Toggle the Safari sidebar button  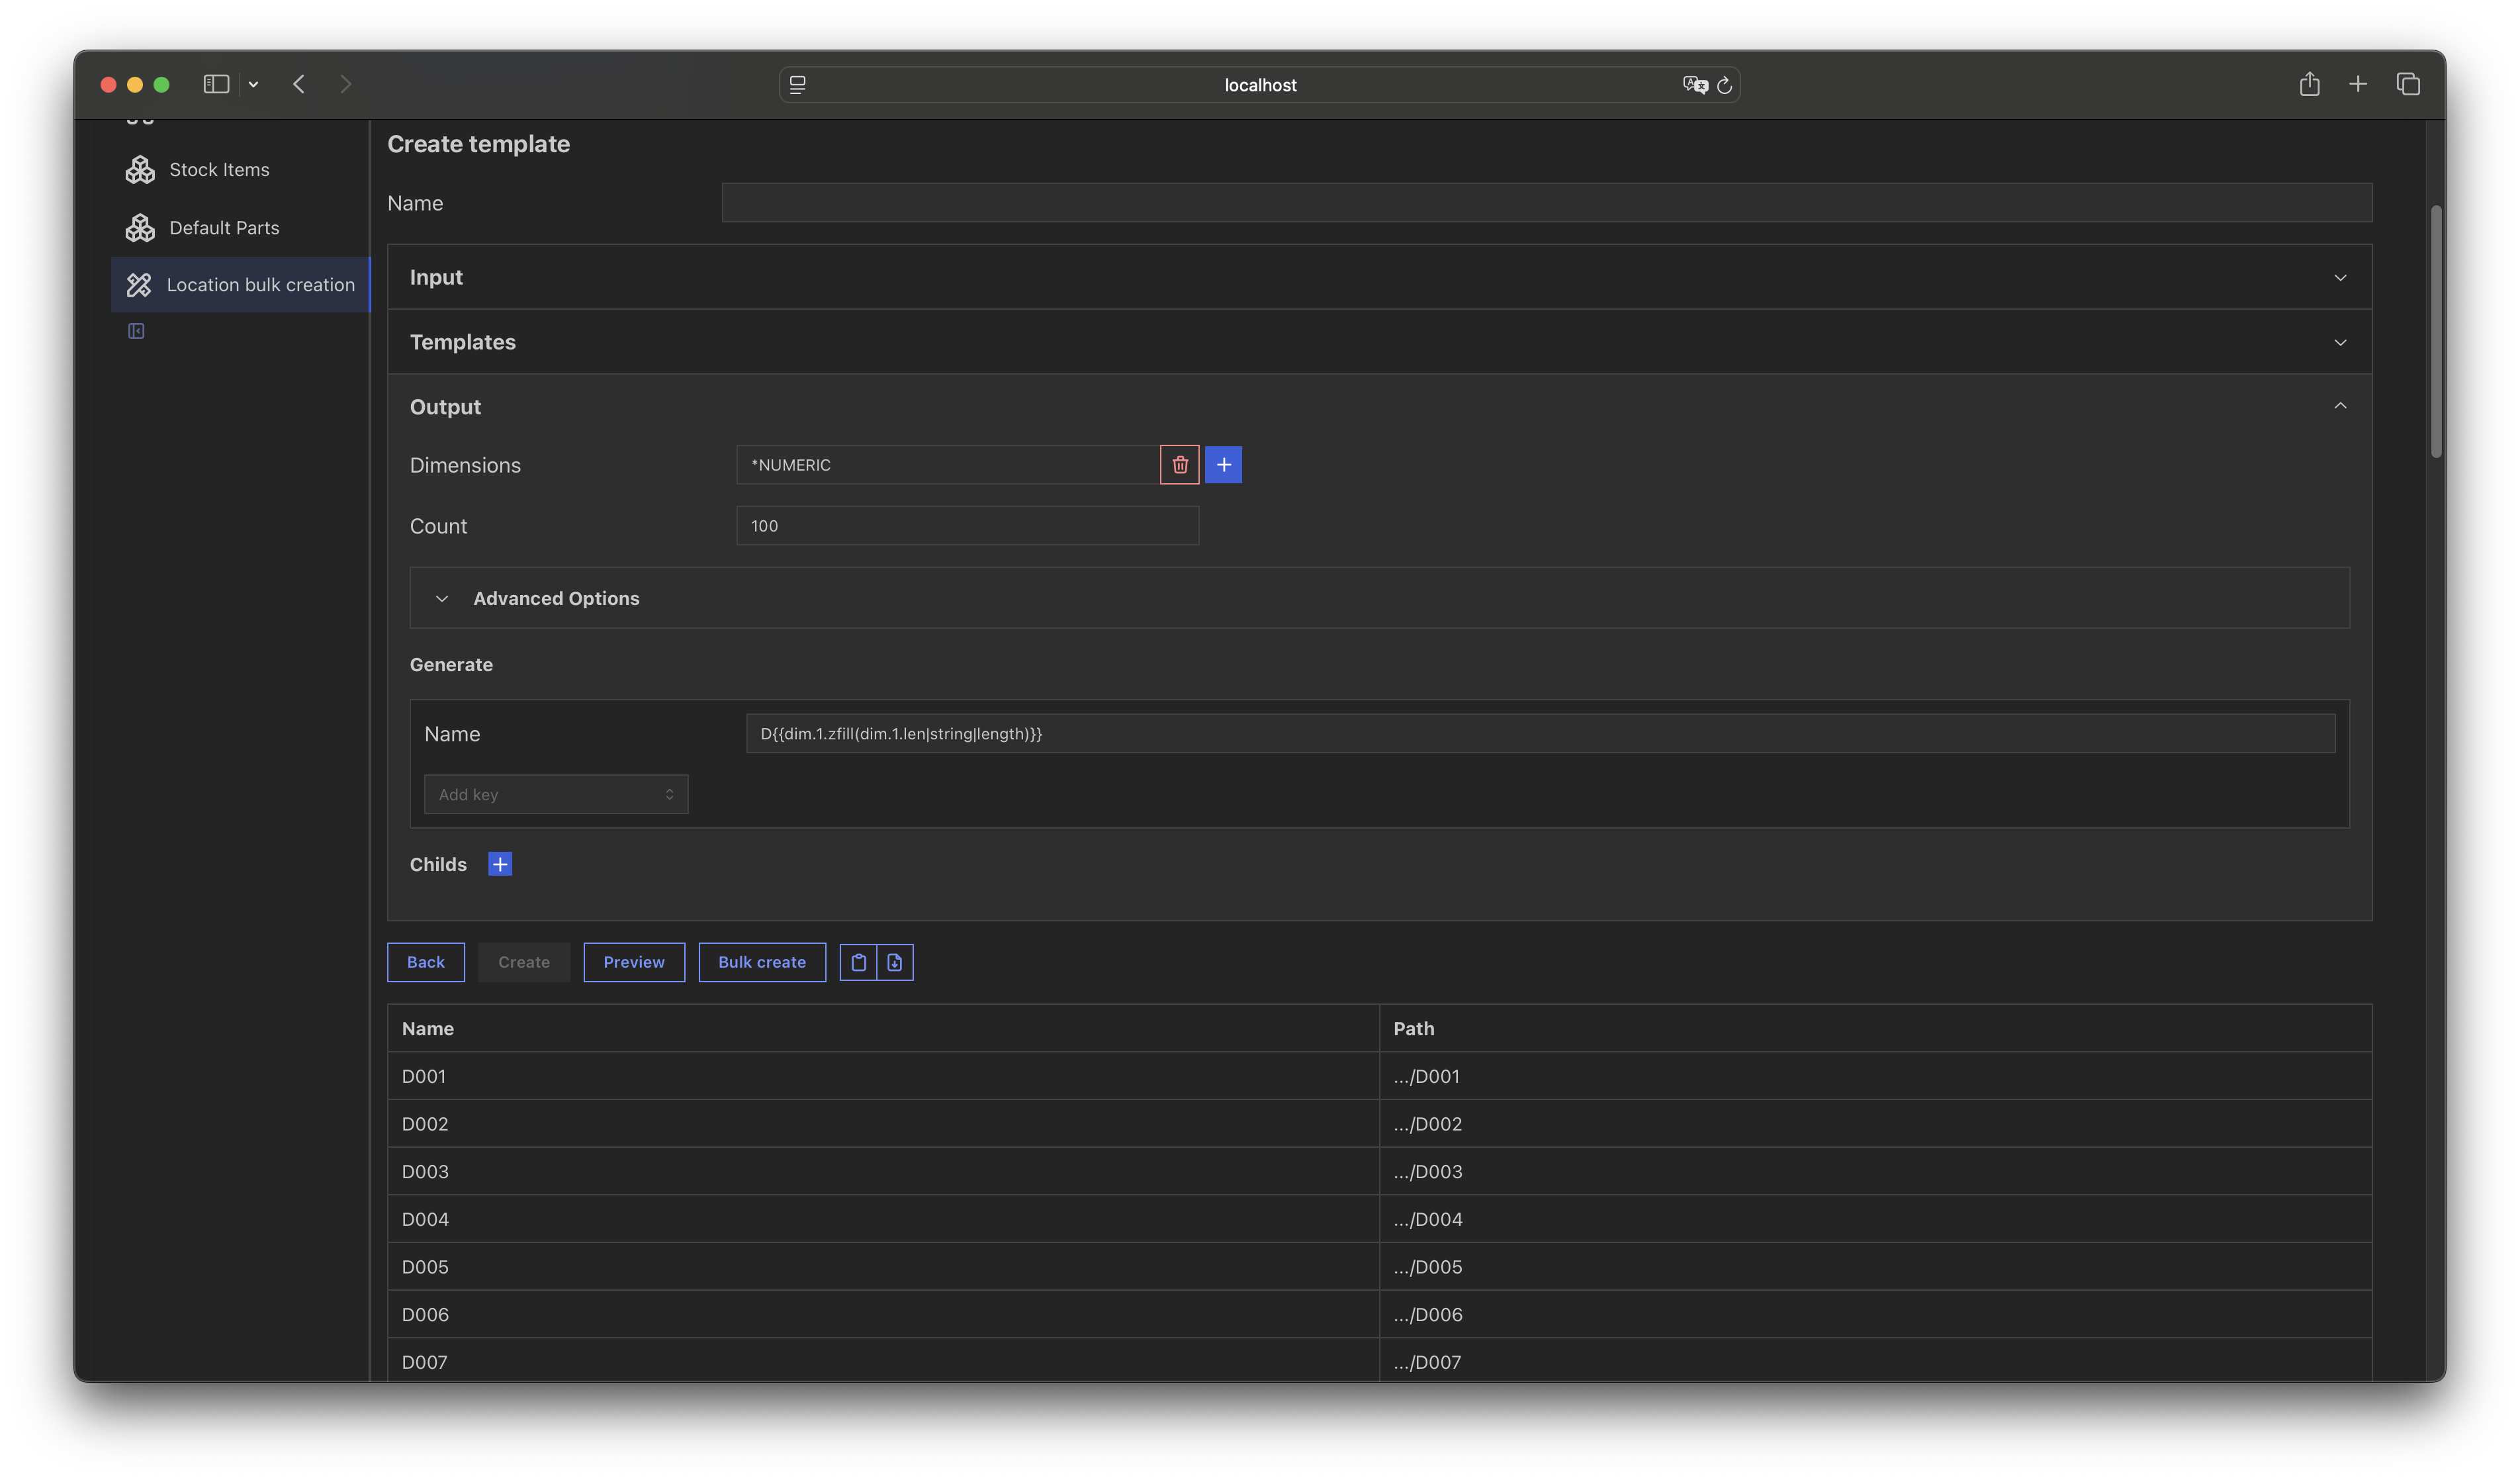point(216,84)
